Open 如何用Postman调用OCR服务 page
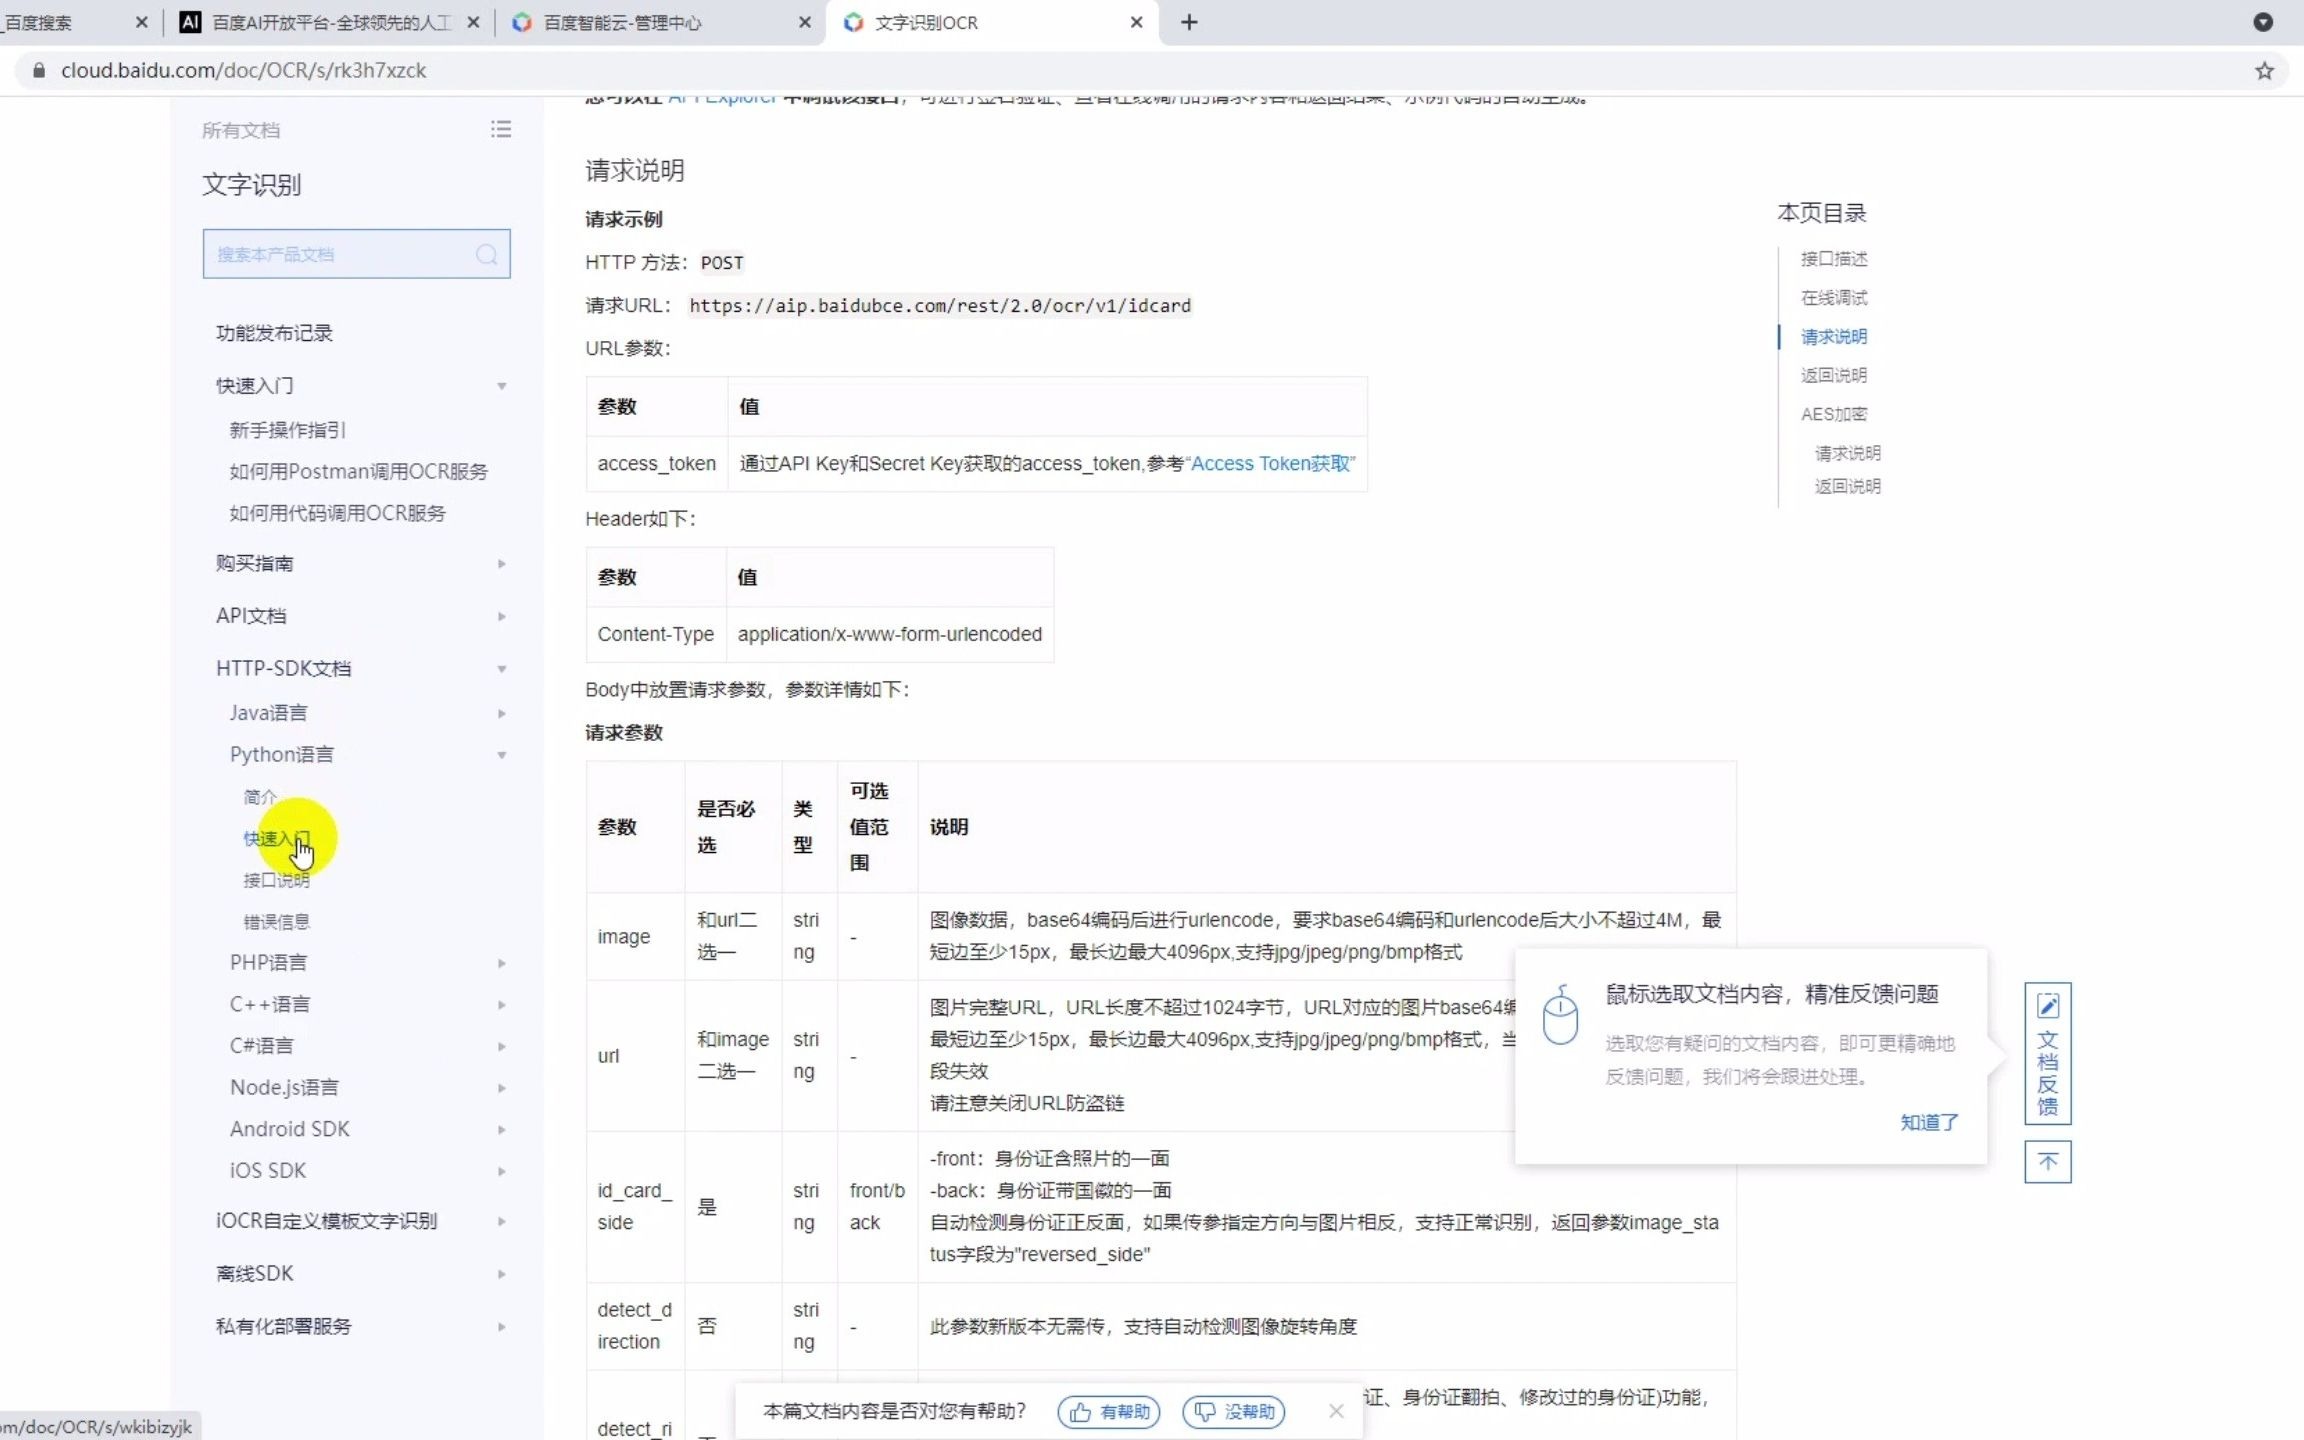 (x=358, y=471)
